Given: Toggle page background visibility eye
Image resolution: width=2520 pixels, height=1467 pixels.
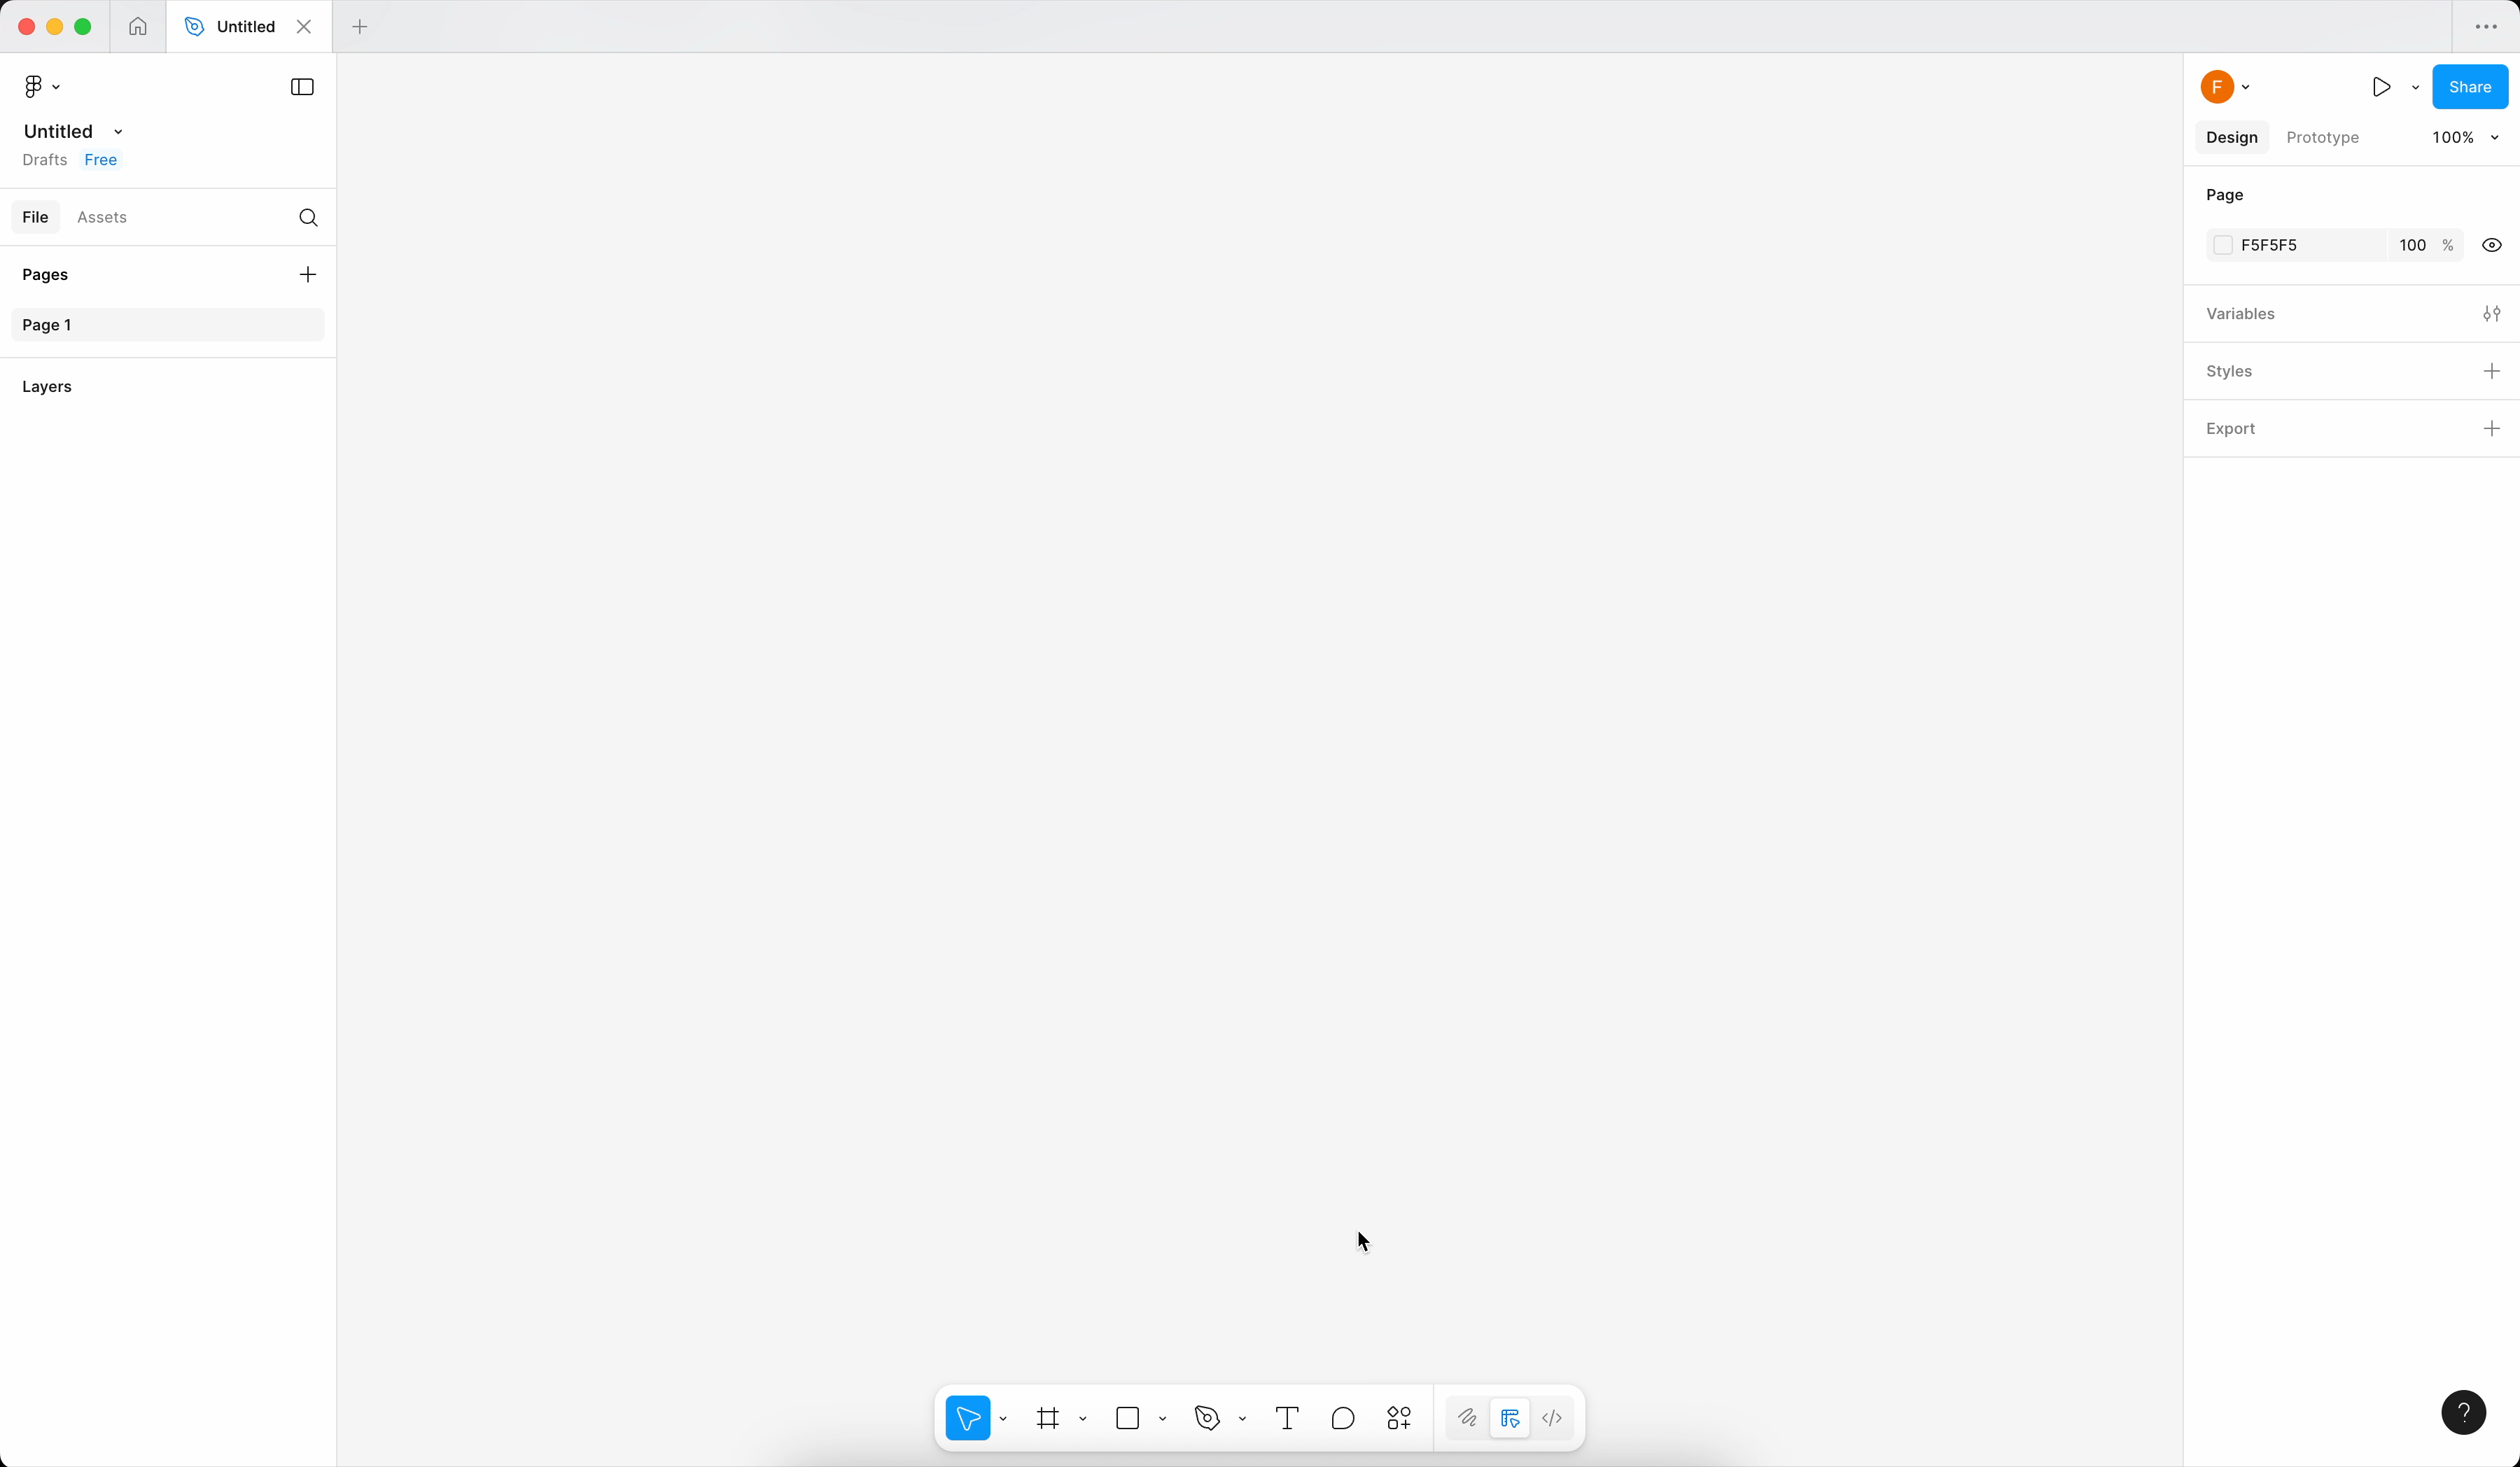Looking at the screenshot, I should [x=2491, y=245].
